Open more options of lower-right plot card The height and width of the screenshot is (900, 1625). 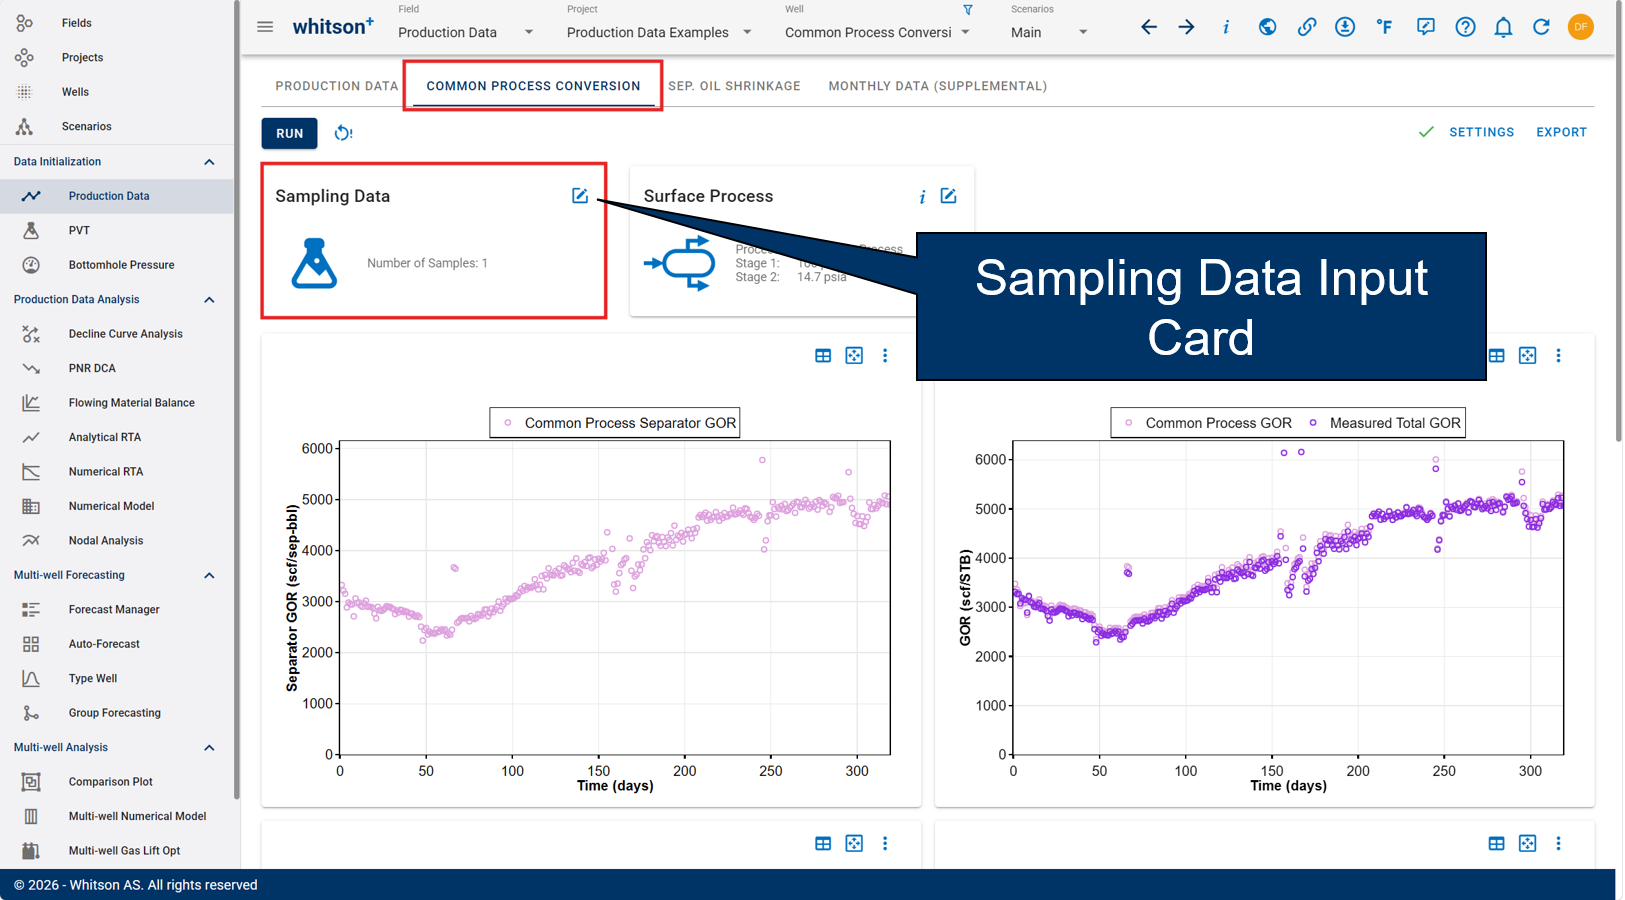point(1558,843)
